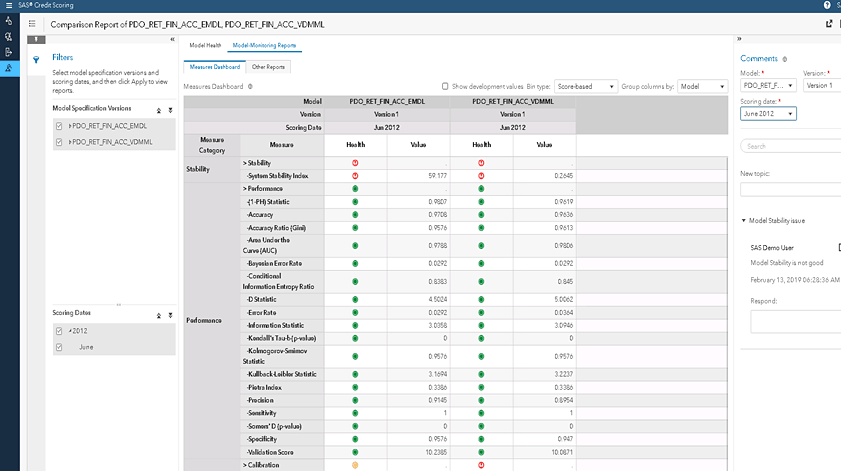Image resolution: width=841 pixels, height=471 pixels.
Task: Select Model Monitoring Reports tab
Action: (264, 45)
